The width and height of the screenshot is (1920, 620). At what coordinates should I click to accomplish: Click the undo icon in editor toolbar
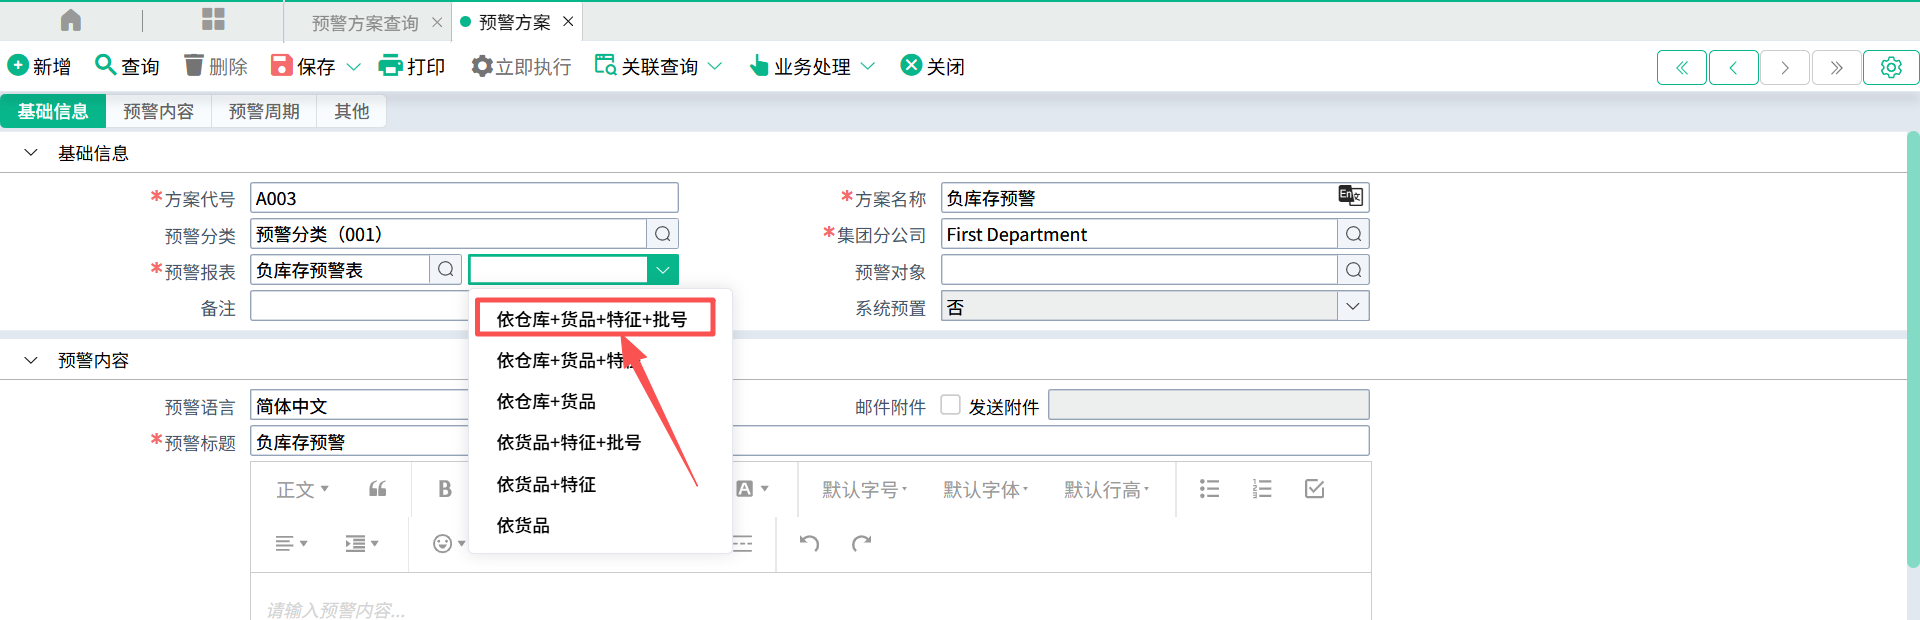[809, 543]
